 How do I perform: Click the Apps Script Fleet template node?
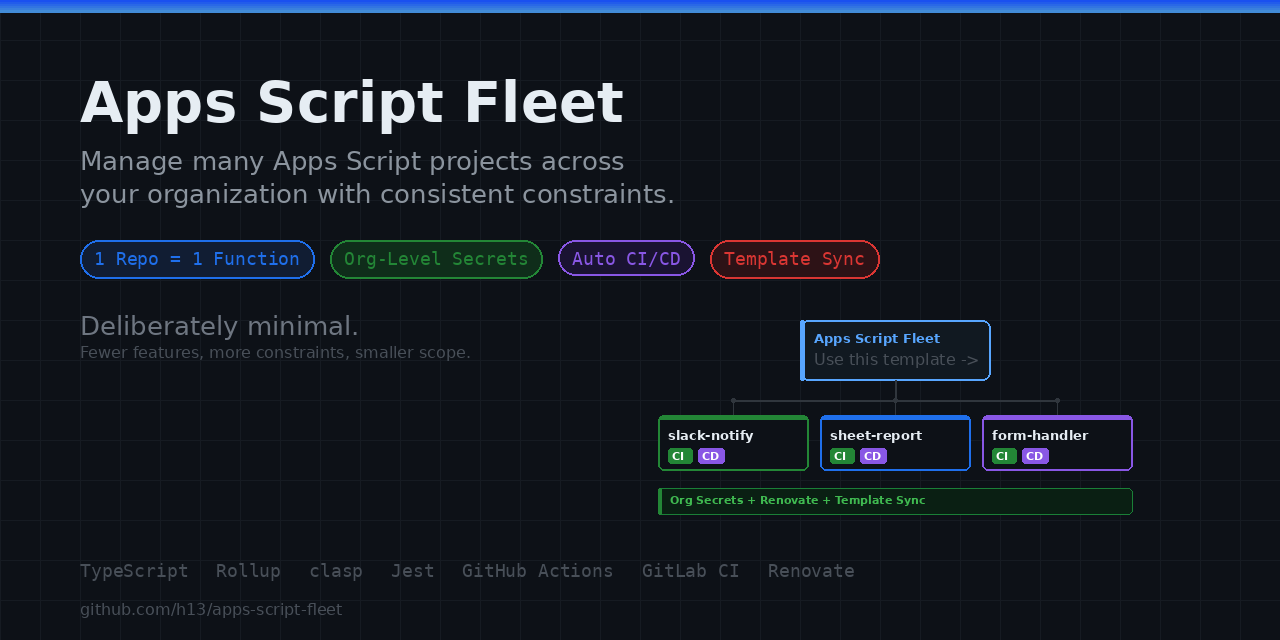click(895, 350)
